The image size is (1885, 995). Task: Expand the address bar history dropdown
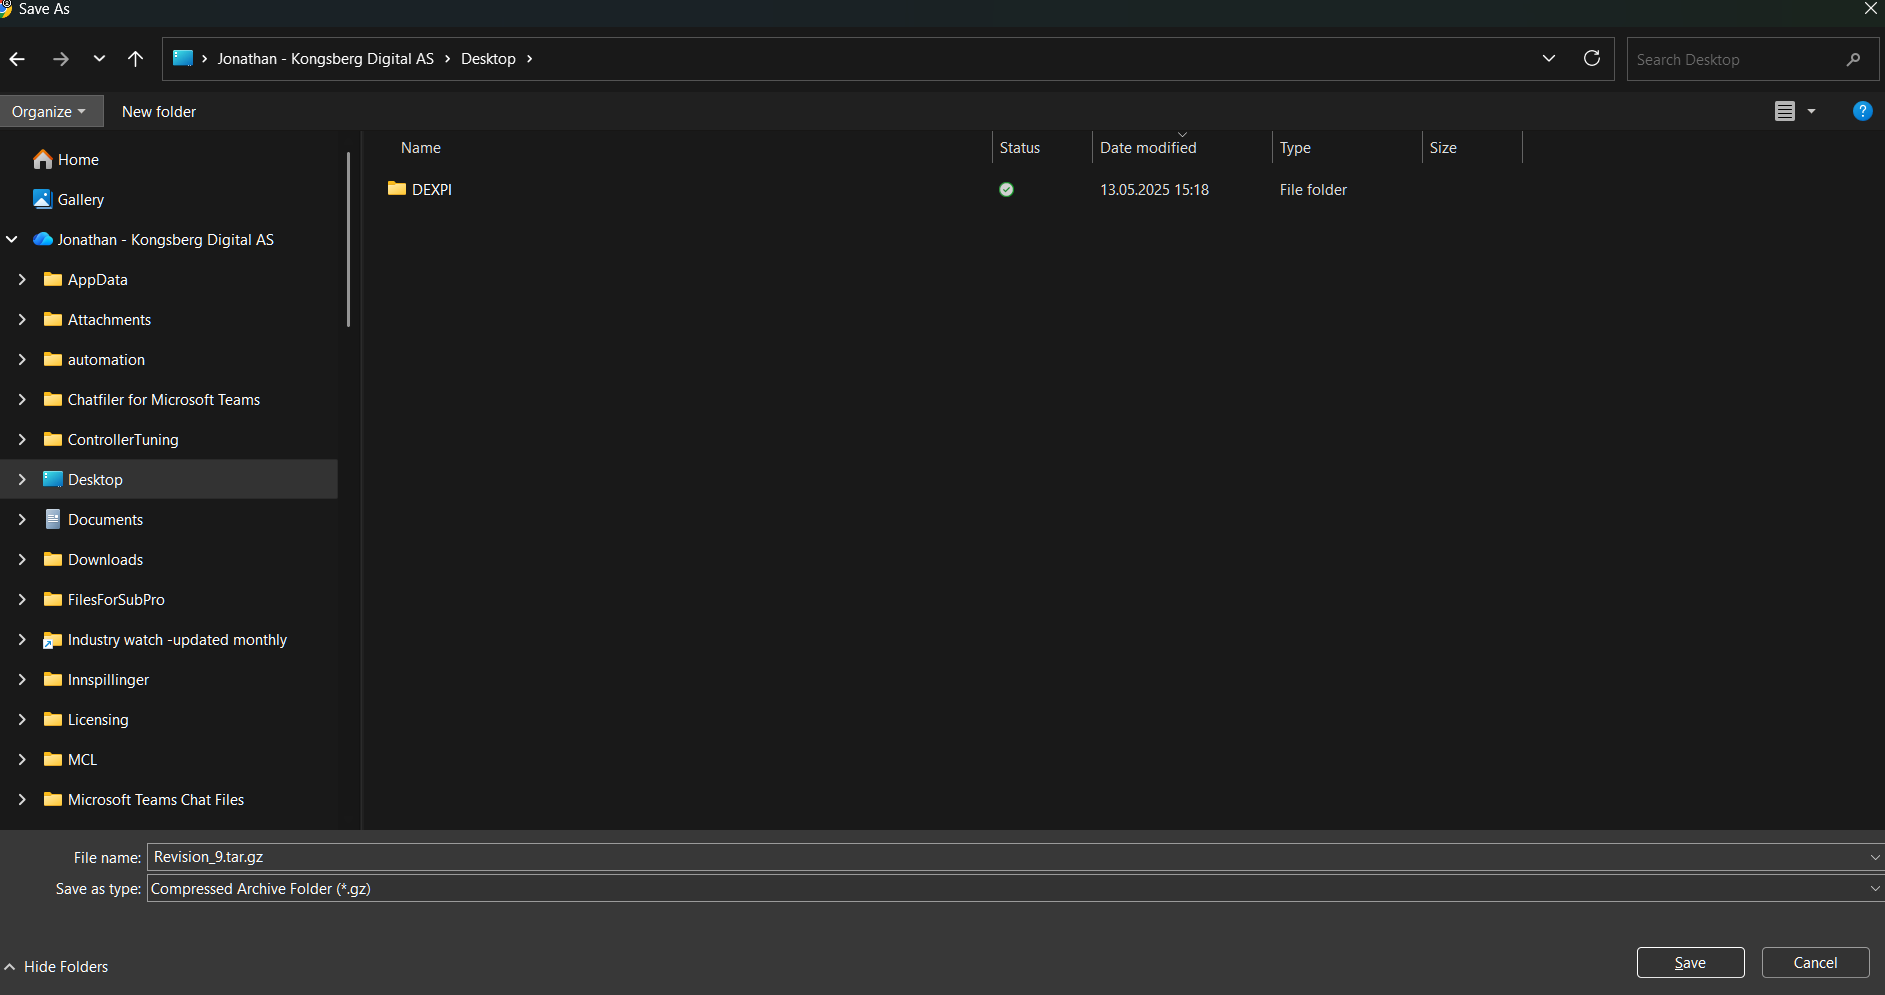point(1549,59)
